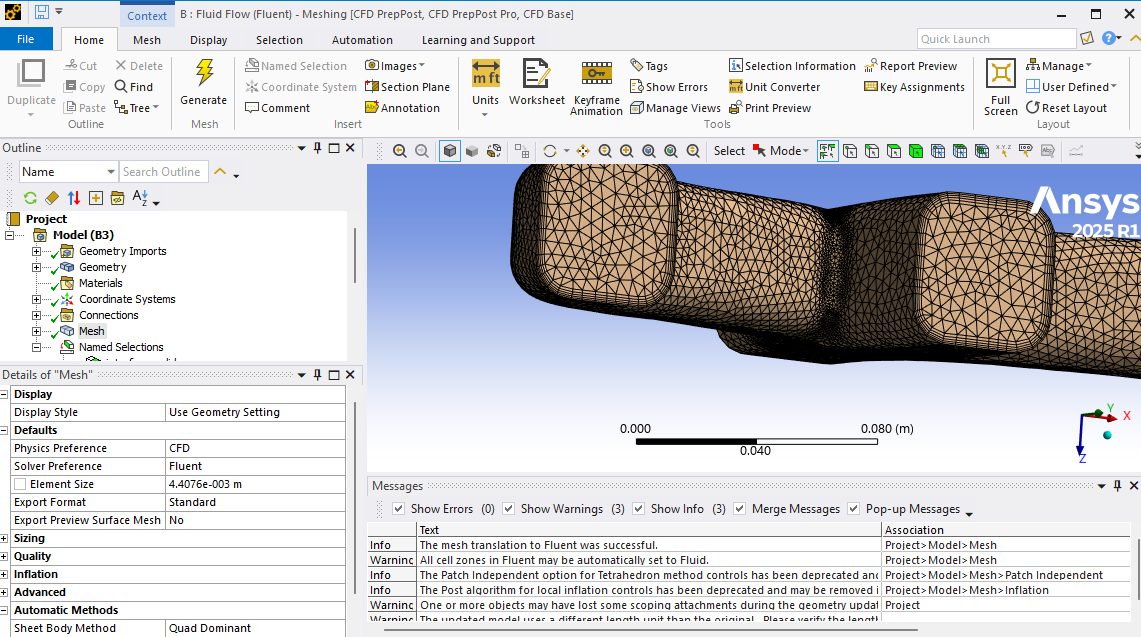Toggle the Element Size checkbox
The height and width of the screenshot is (637, 1141).
click(21, 484)
